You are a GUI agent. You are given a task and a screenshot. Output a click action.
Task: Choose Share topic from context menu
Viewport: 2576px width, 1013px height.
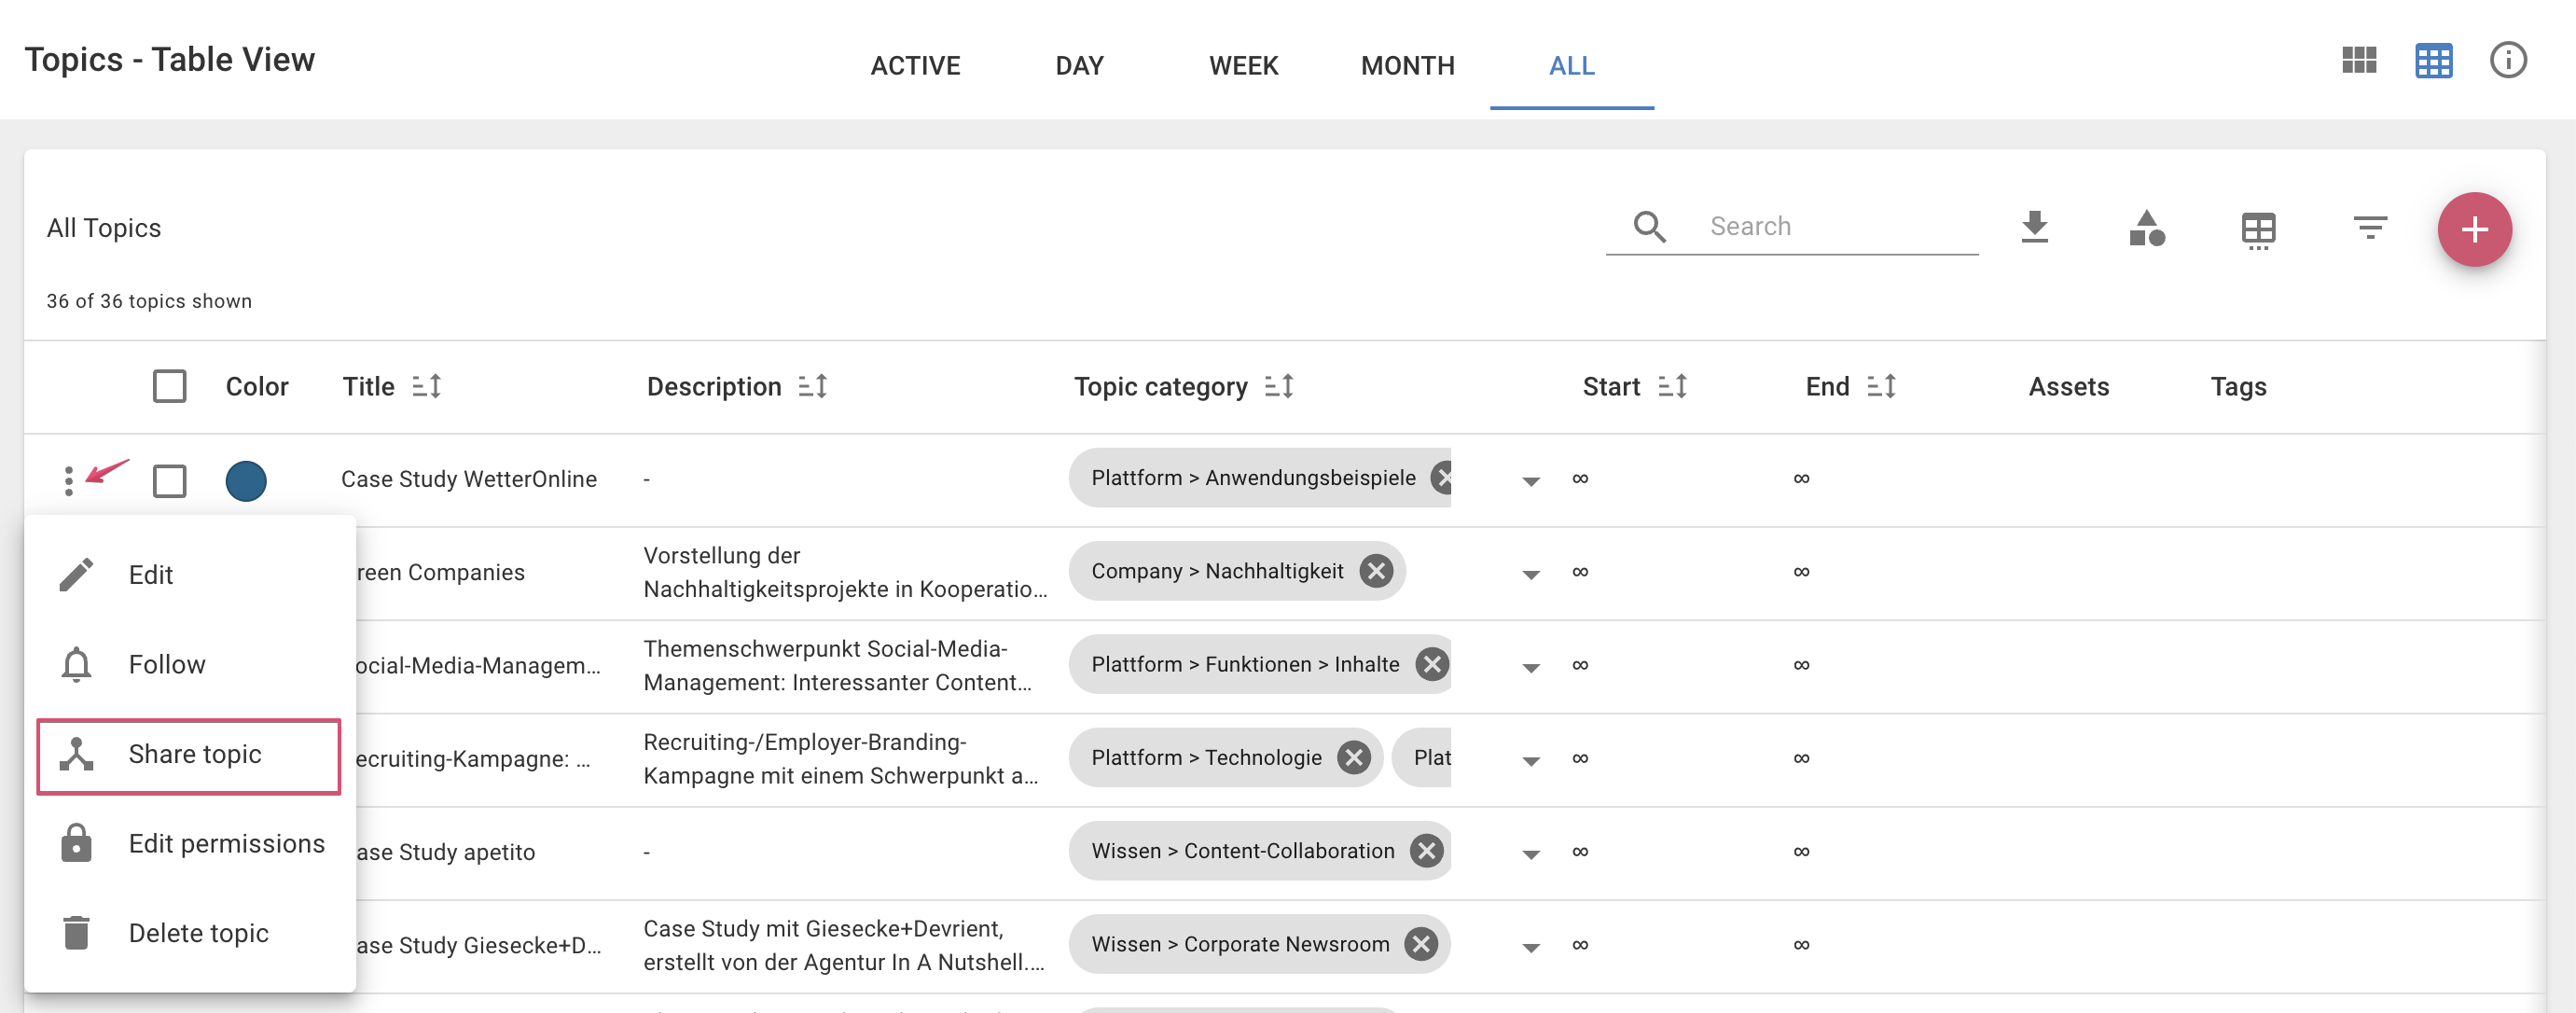click(x=189, y=755)
